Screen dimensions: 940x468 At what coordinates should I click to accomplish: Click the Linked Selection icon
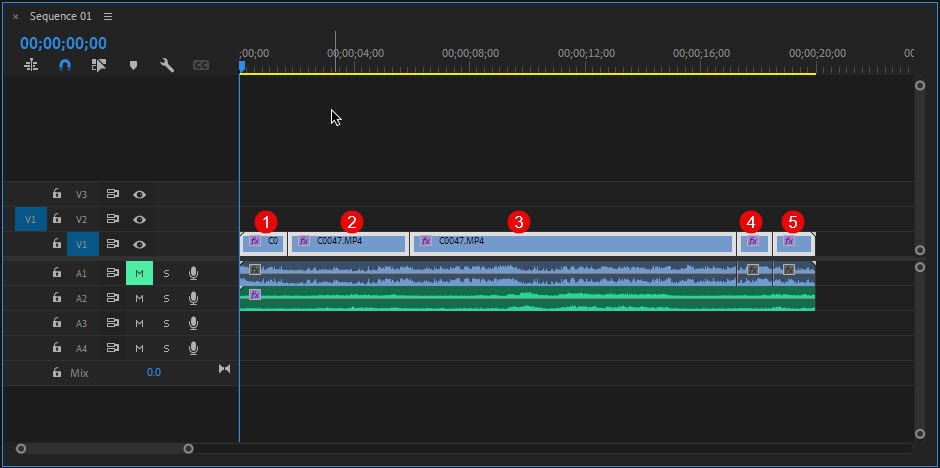pos(99,65)
